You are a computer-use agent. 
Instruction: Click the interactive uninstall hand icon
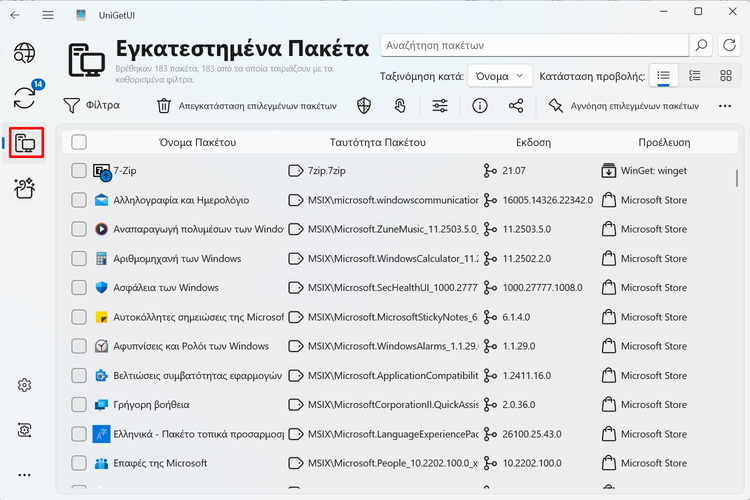400,106
